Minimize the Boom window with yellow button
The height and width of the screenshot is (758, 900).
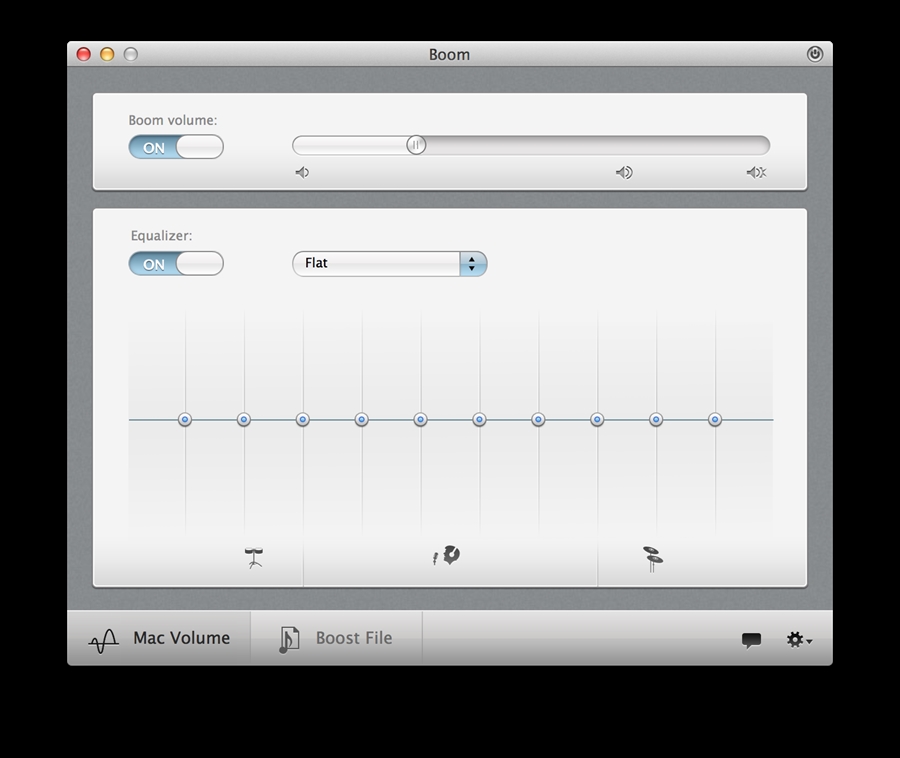(107, 54)
